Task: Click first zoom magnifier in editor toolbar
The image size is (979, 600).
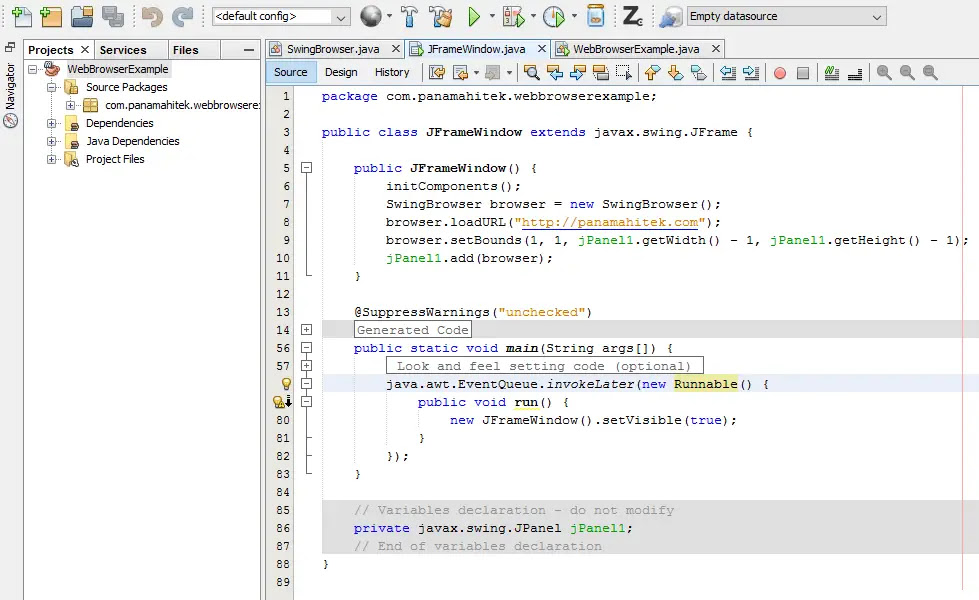Action: [883, 72]
